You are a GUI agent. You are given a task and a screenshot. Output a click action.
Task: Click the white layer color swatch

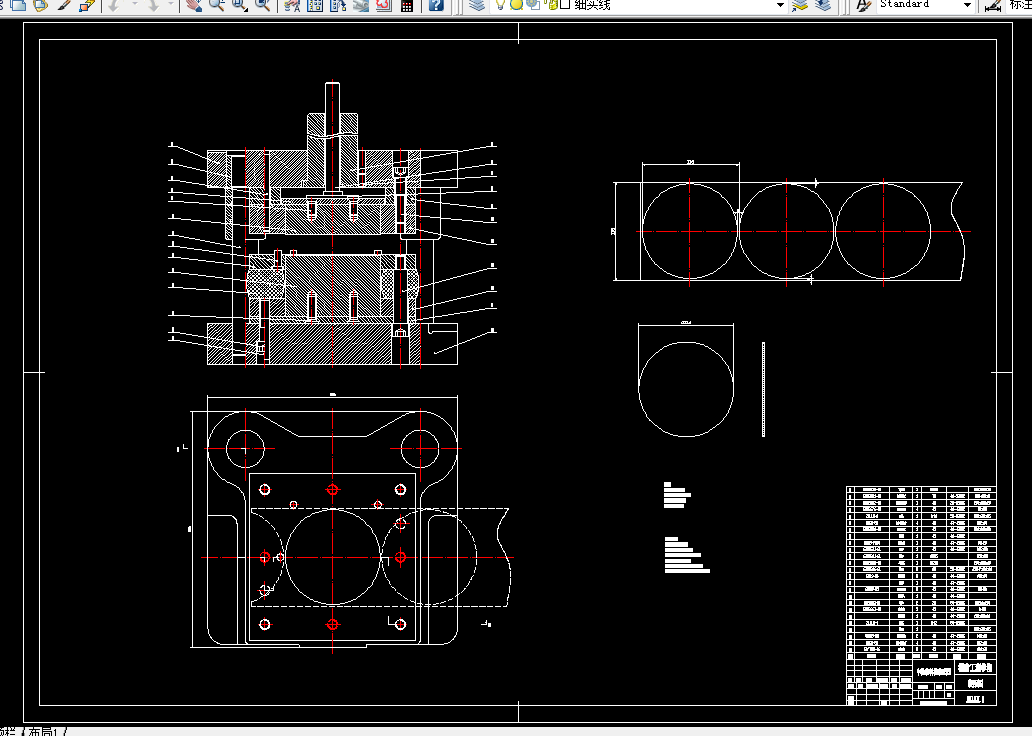point(565,5)
